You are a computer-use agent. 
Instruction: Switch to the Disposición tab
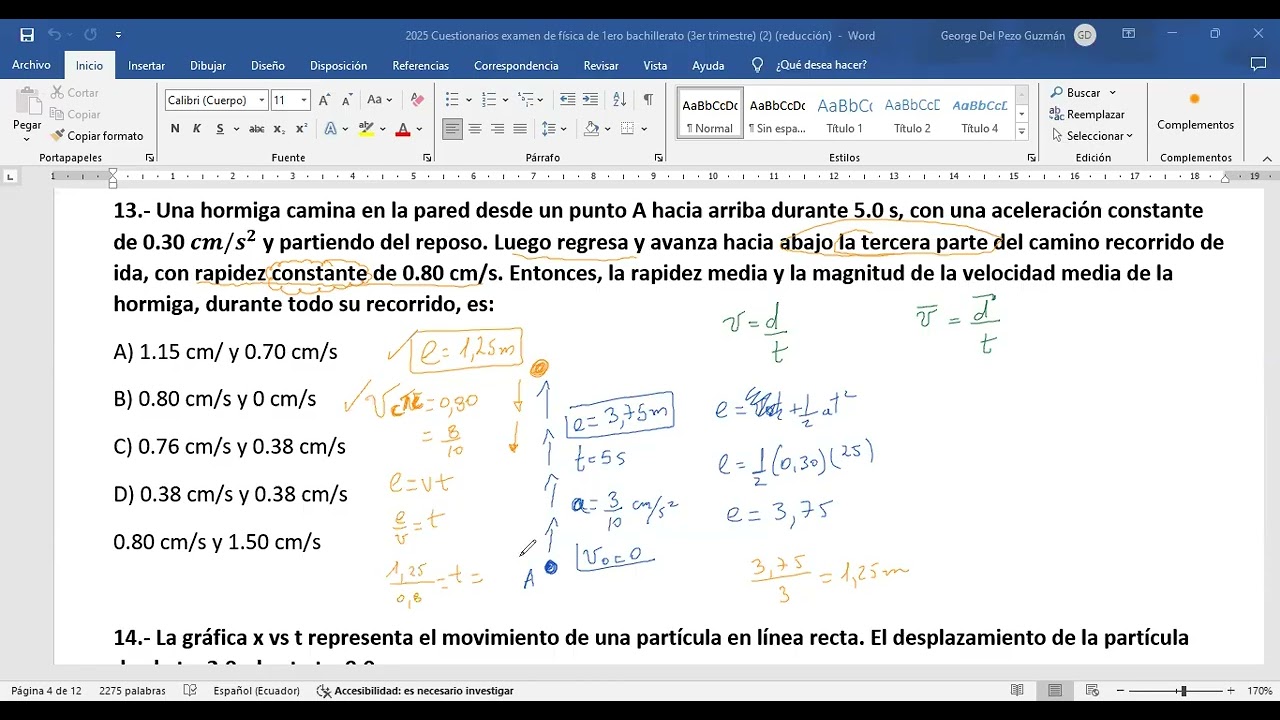pos(338,65)
